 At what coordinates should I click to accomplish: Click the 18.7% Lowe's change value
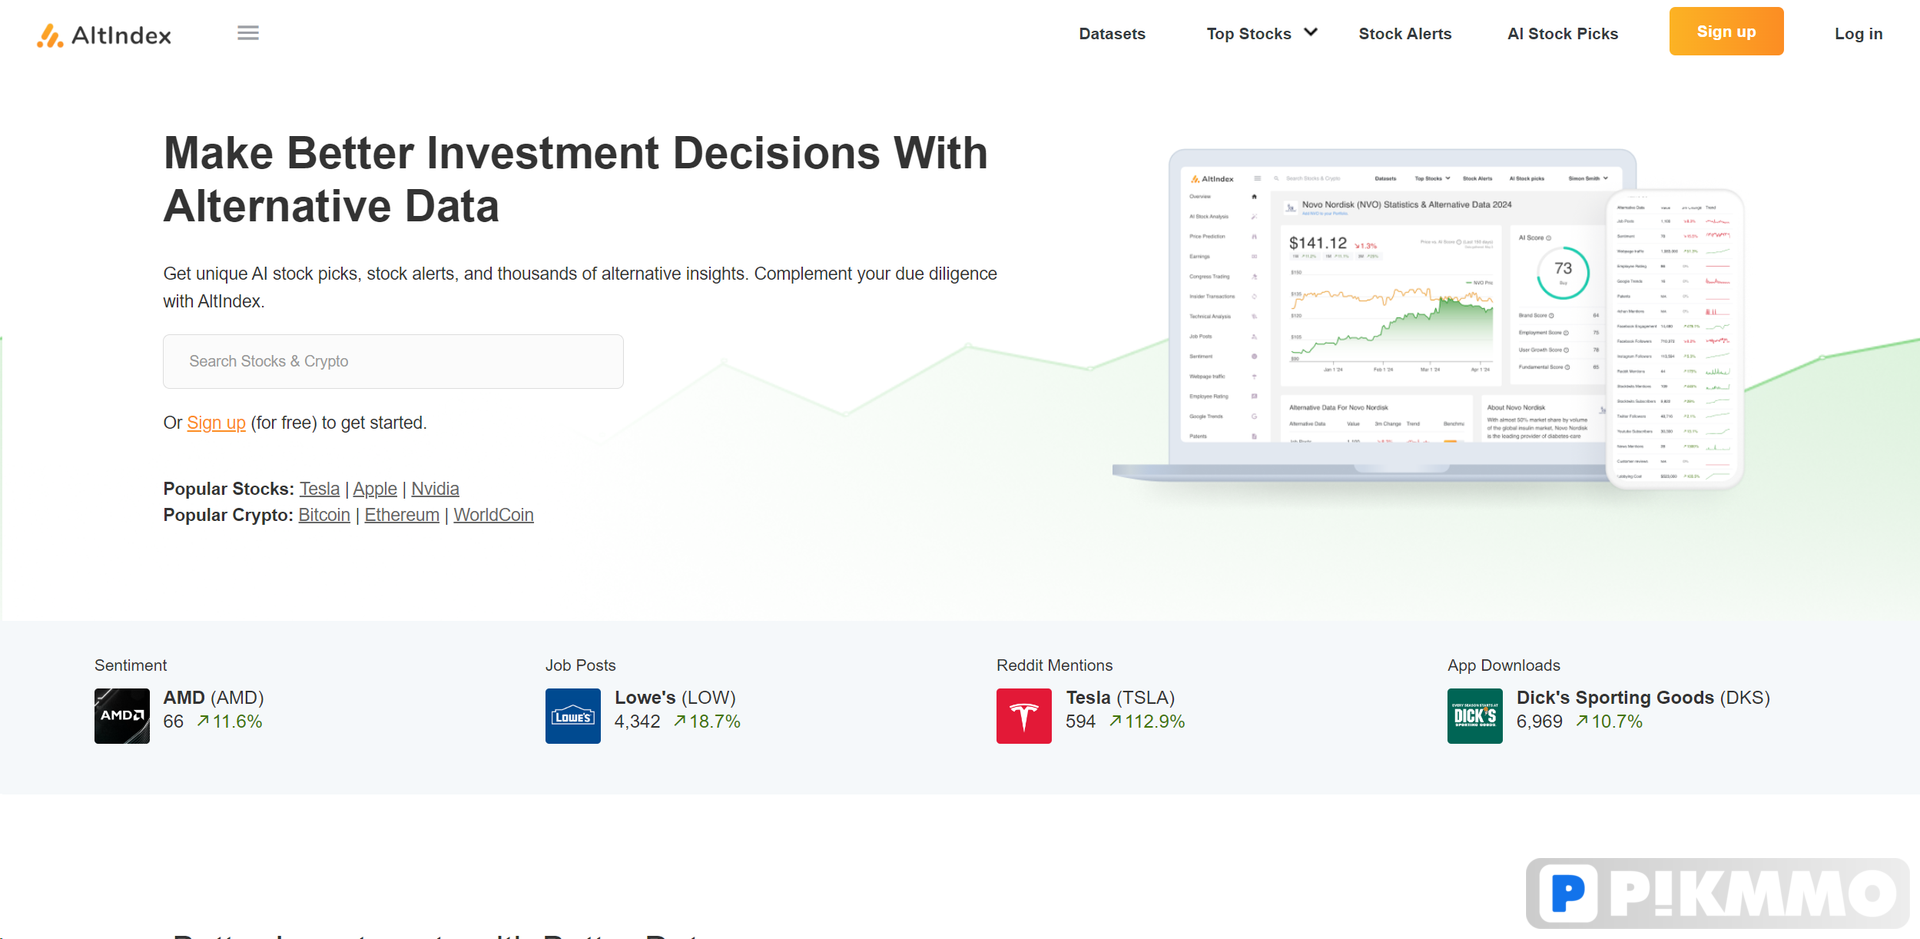[x=707, y=722]
